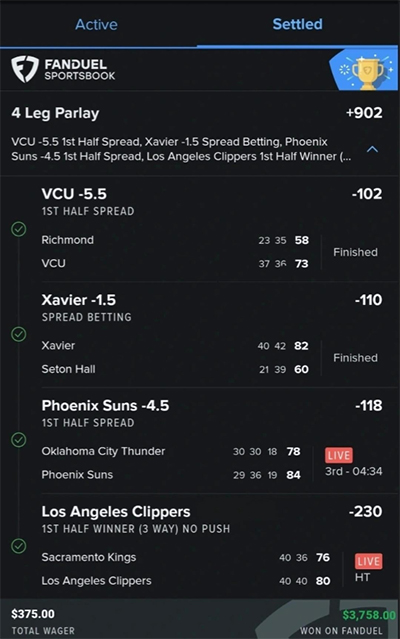
Task: Click the Los Angeles Clippers leg title
Action: click(116, 511)
